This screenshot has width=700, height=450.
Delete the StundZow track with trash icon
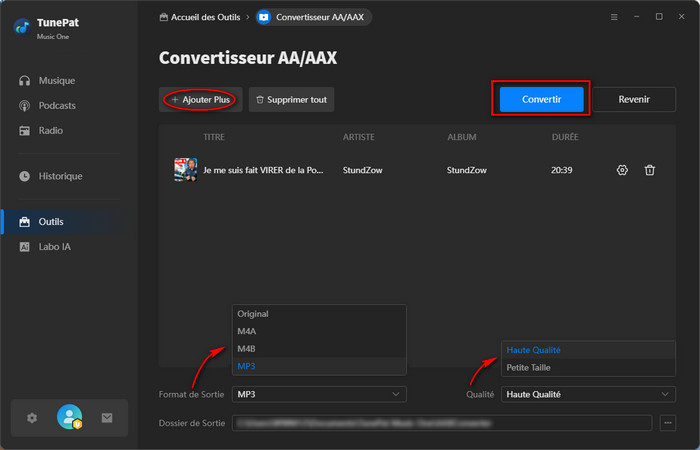tap(650, 170)
